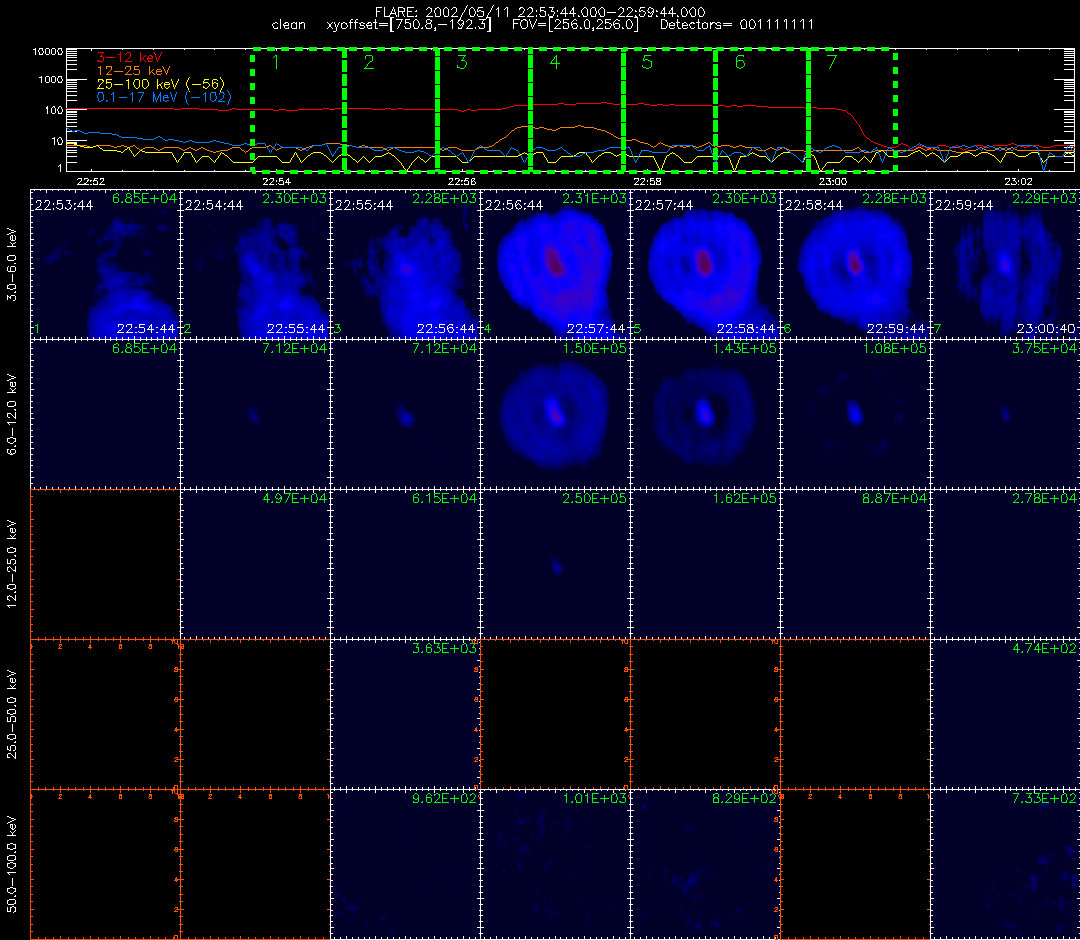Select the 12-25 keV image labeled 2.50E+05
This screenshot has width=1080, height=940.
(x=556, y=564)
